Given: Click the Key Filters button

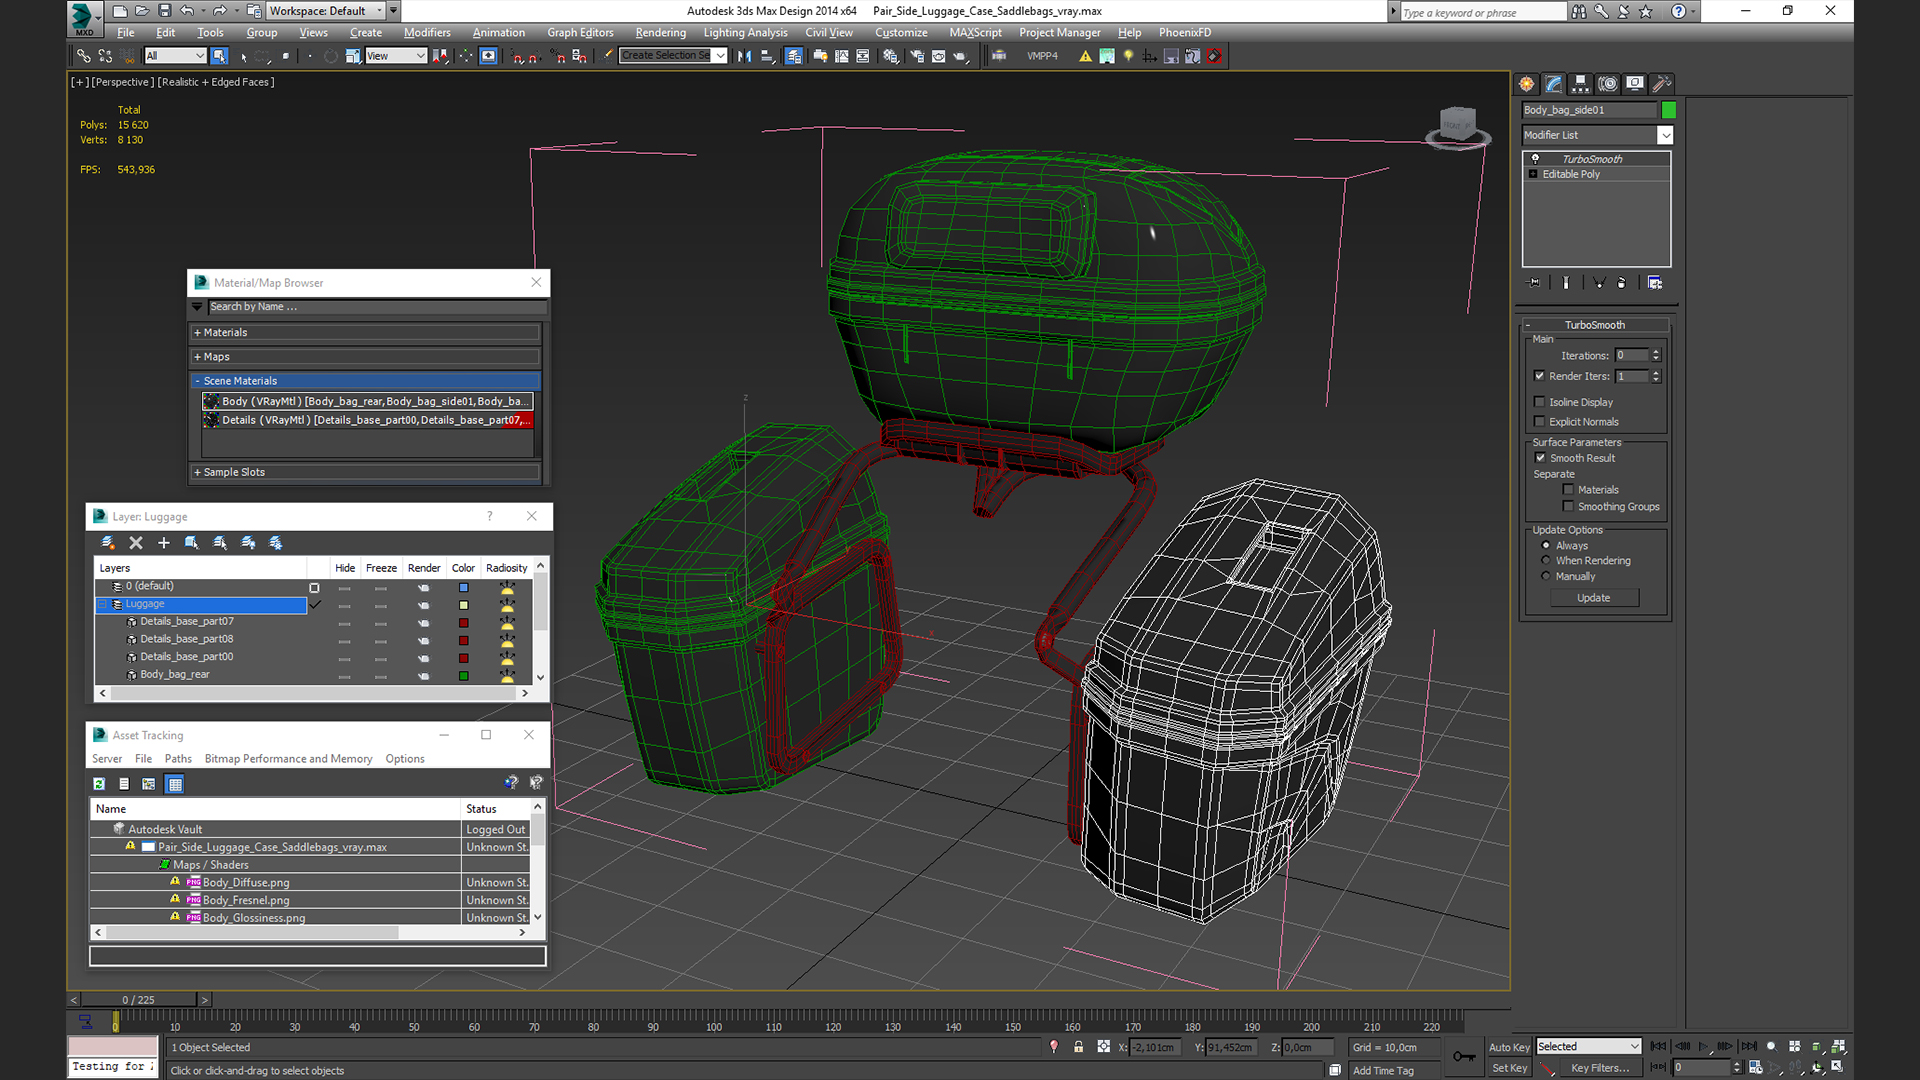Looking at the screenshot, I should click(1600, 1068).
